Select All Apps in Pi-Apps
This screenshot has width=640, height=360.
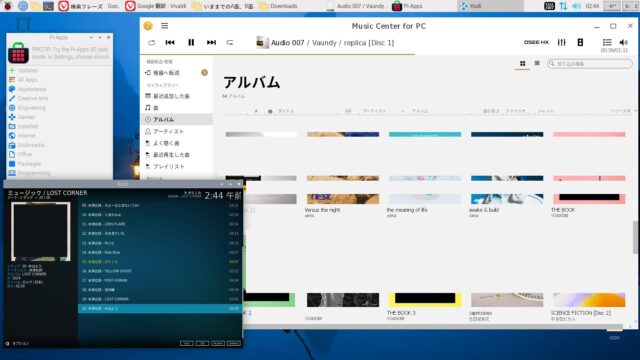pyautogui.click(x=60, y=80)
